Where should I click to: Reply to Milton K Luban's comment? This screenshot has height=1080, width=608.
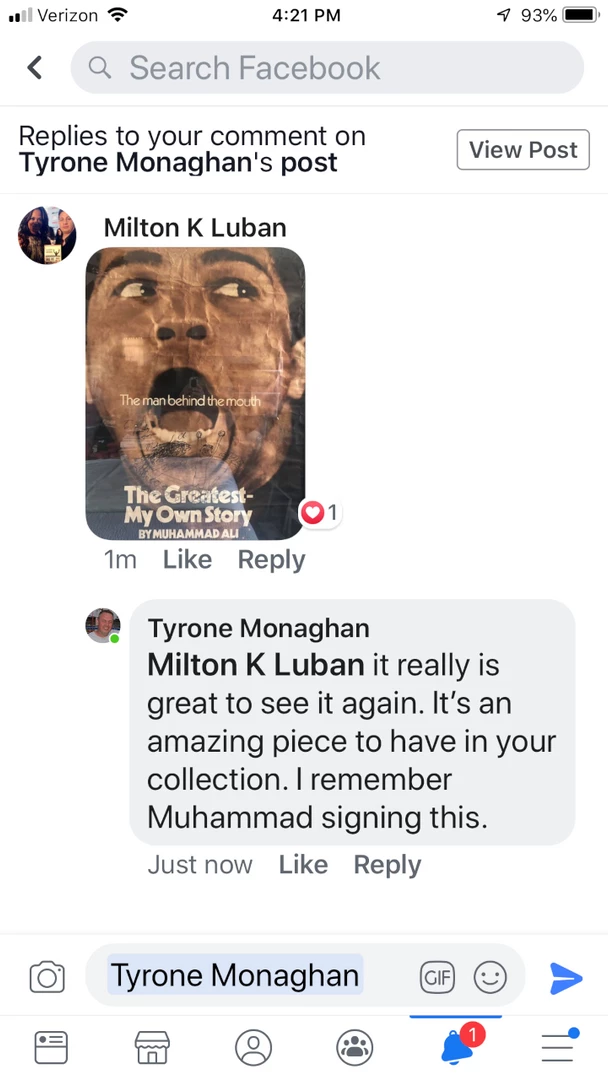click(x=271, y=560)
